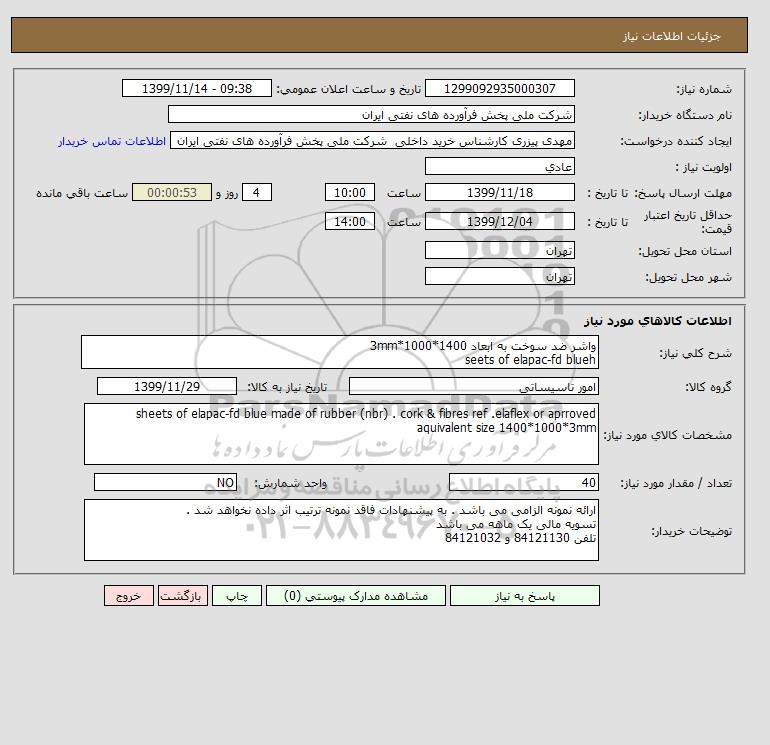Click the label شرح کلی نیاز

pos(696,353)
